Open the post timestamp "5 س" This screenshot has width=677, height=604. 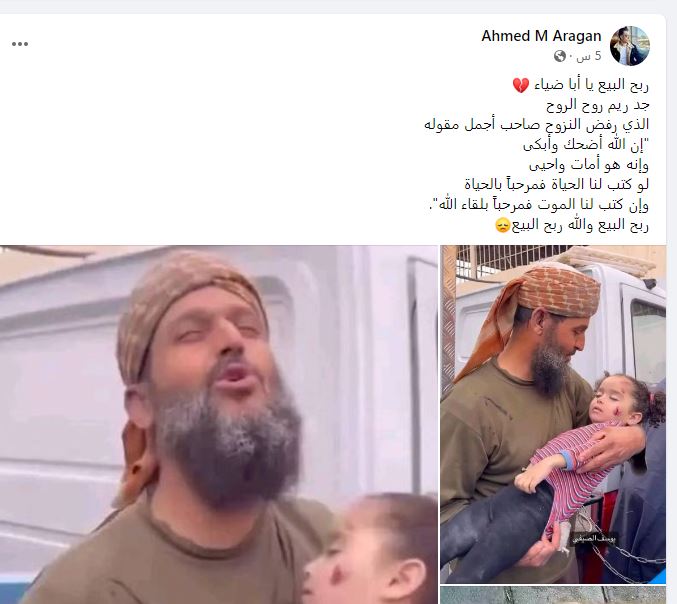pos(590,56)
